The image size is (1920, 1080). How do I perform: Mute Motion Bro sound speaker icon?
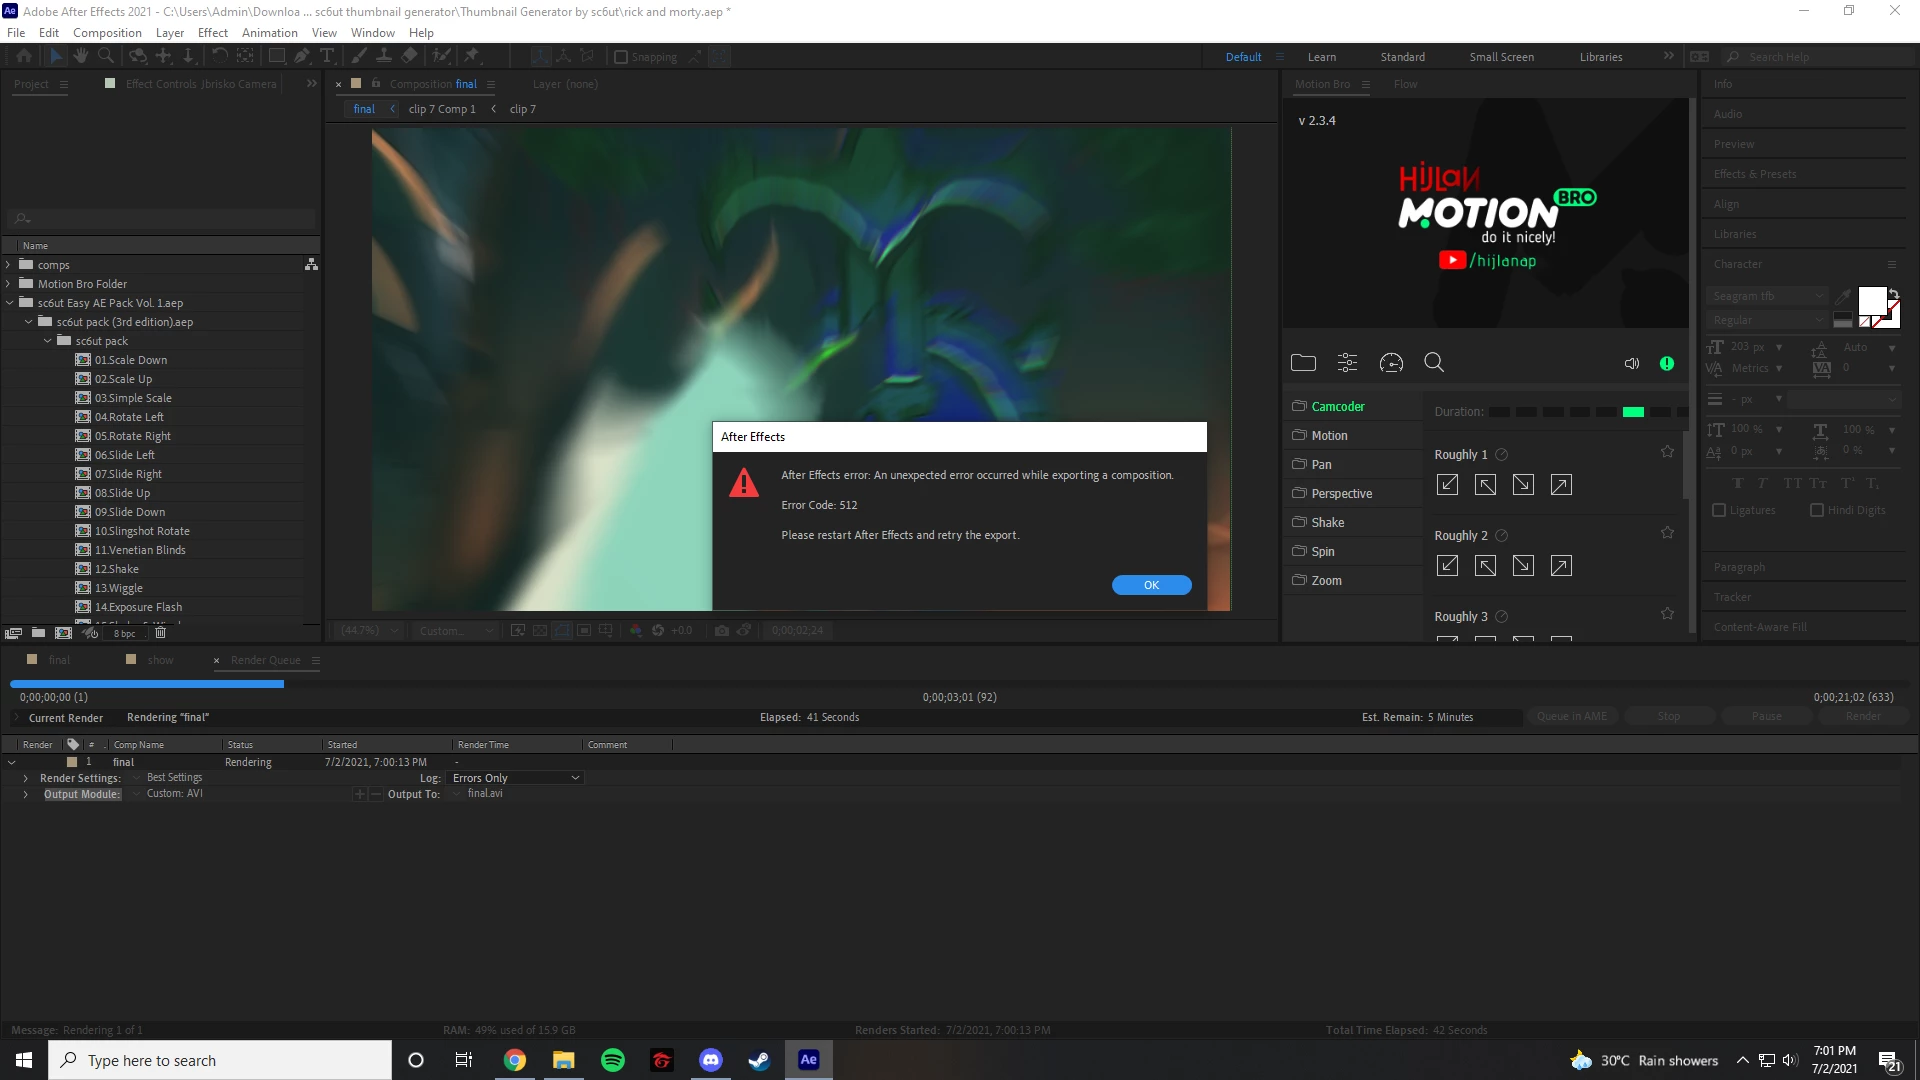[1631, 364]
